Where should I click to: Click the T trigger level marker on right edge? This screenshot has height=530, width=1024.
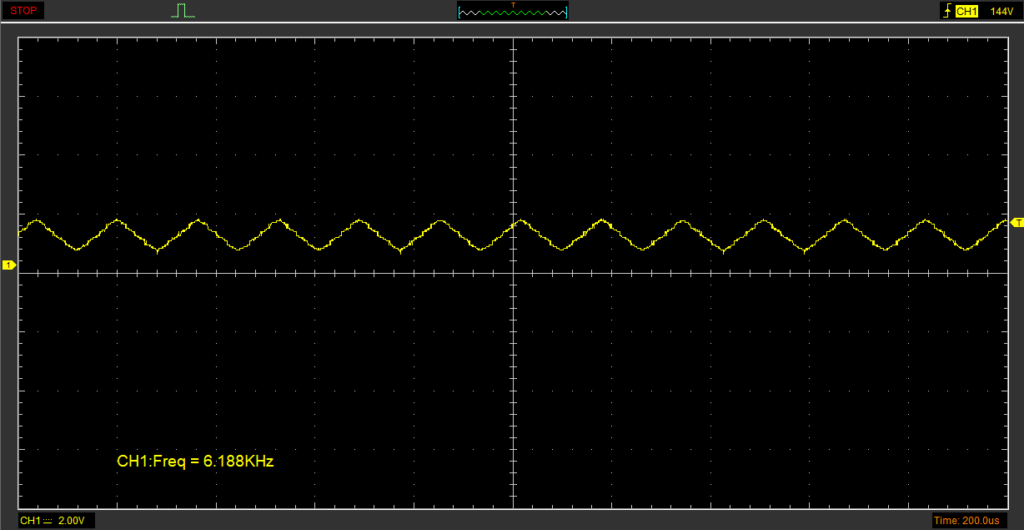[1017, 221]
